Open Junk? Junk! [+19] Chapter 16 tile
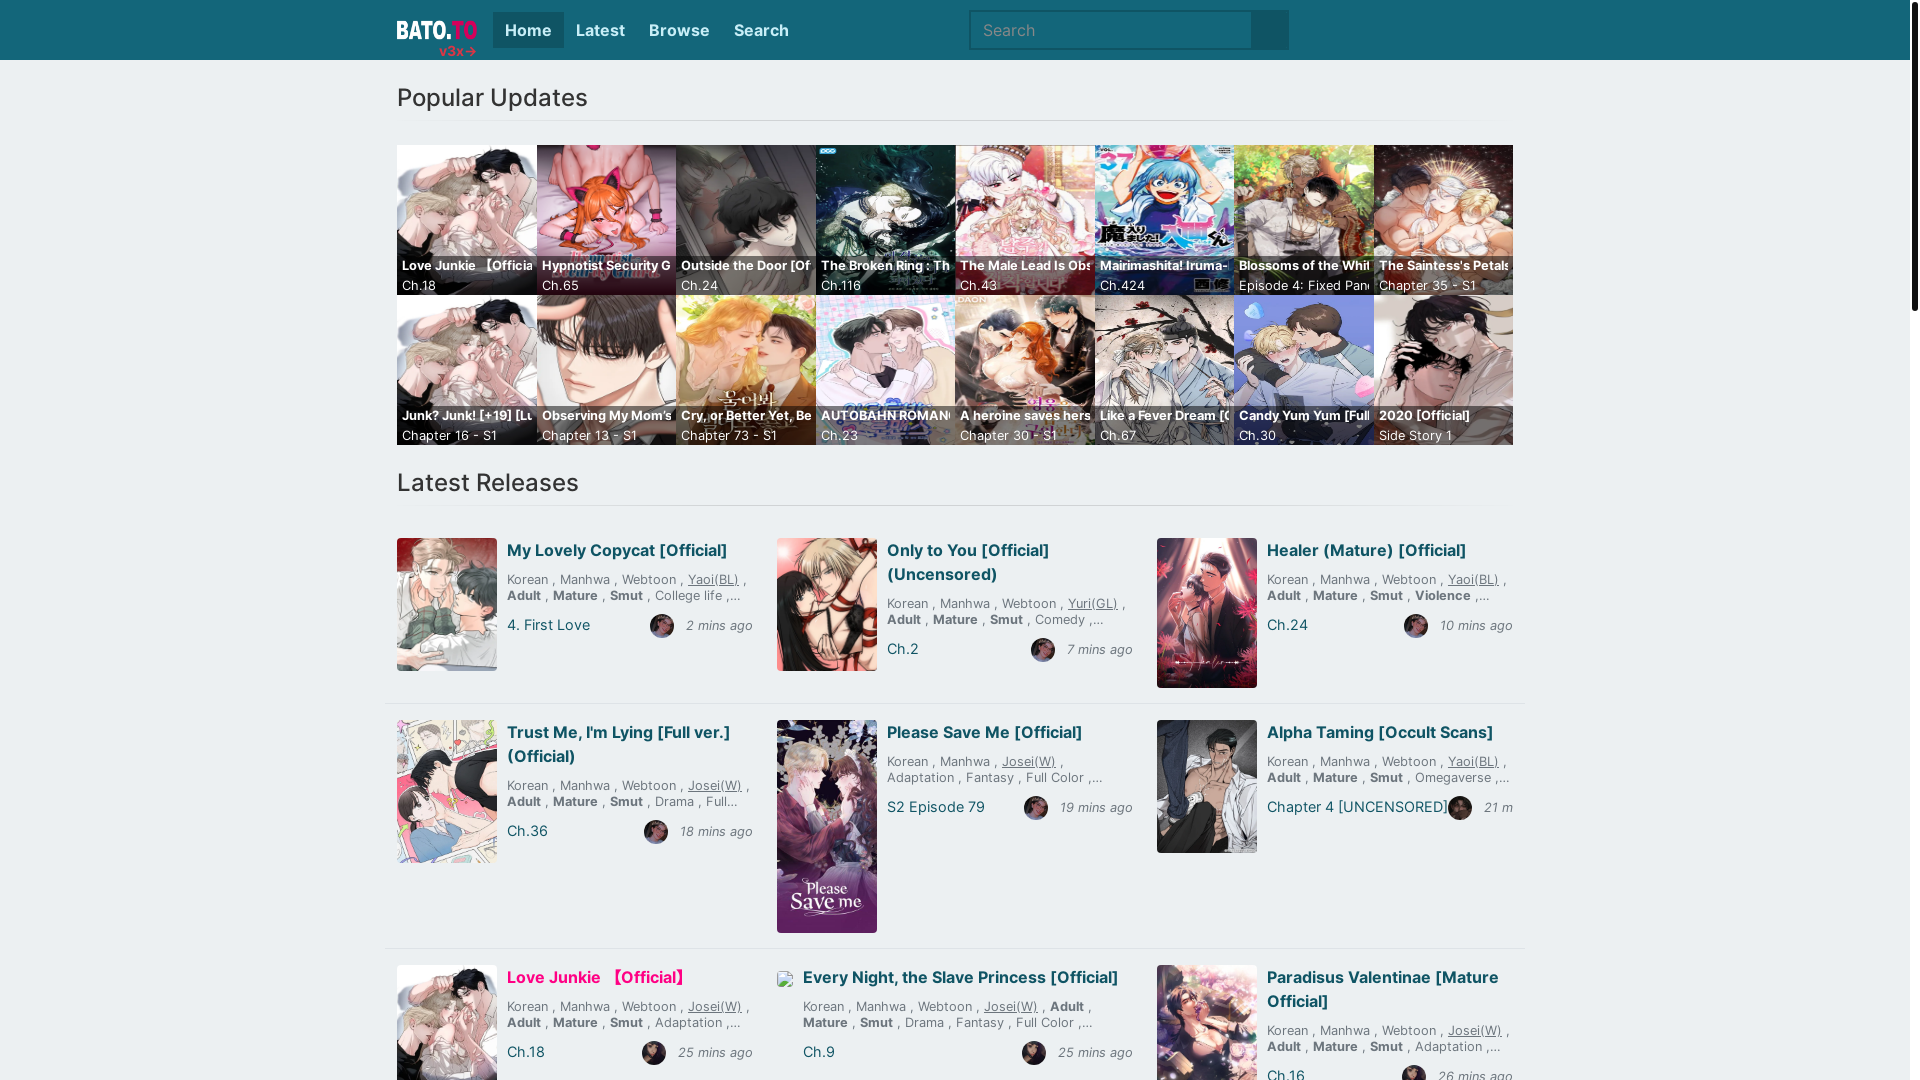Image resolution: width=1920 pixels, height=1080 pixels. click(x=467, y=370)
